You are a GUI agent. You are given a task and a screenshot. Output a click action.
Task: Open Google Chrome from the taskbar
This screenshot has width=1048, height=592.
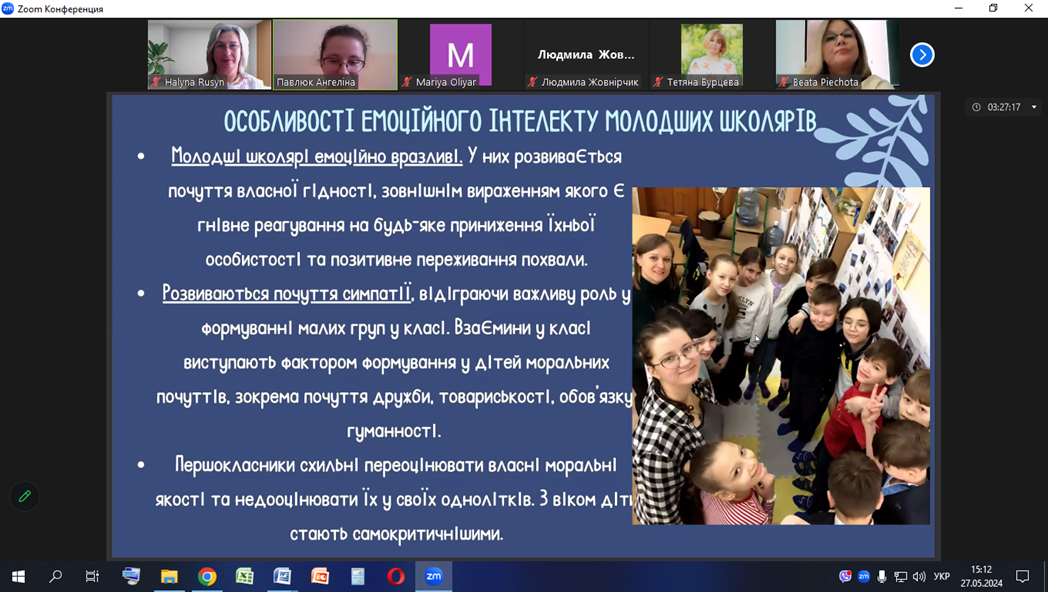[x=207, y=576]
